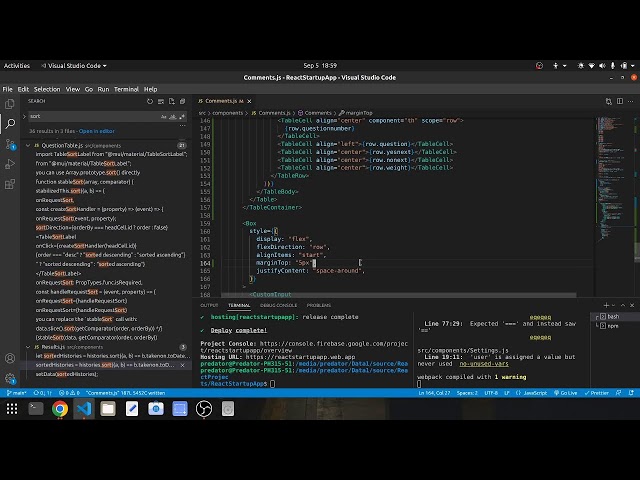Collapse the Results.js results group
640x480 pixels.
[x=28, y=347]
